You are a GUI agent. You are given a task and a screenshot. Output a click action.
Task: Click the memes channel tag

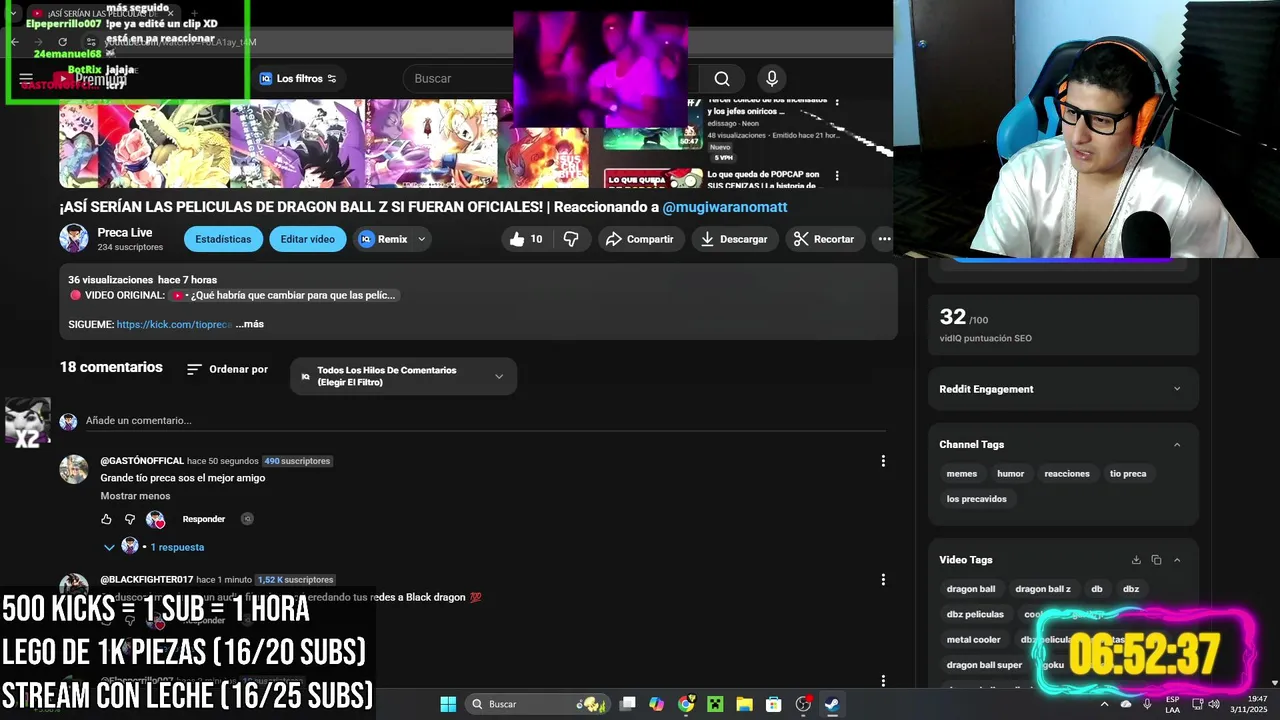[962, 474]
